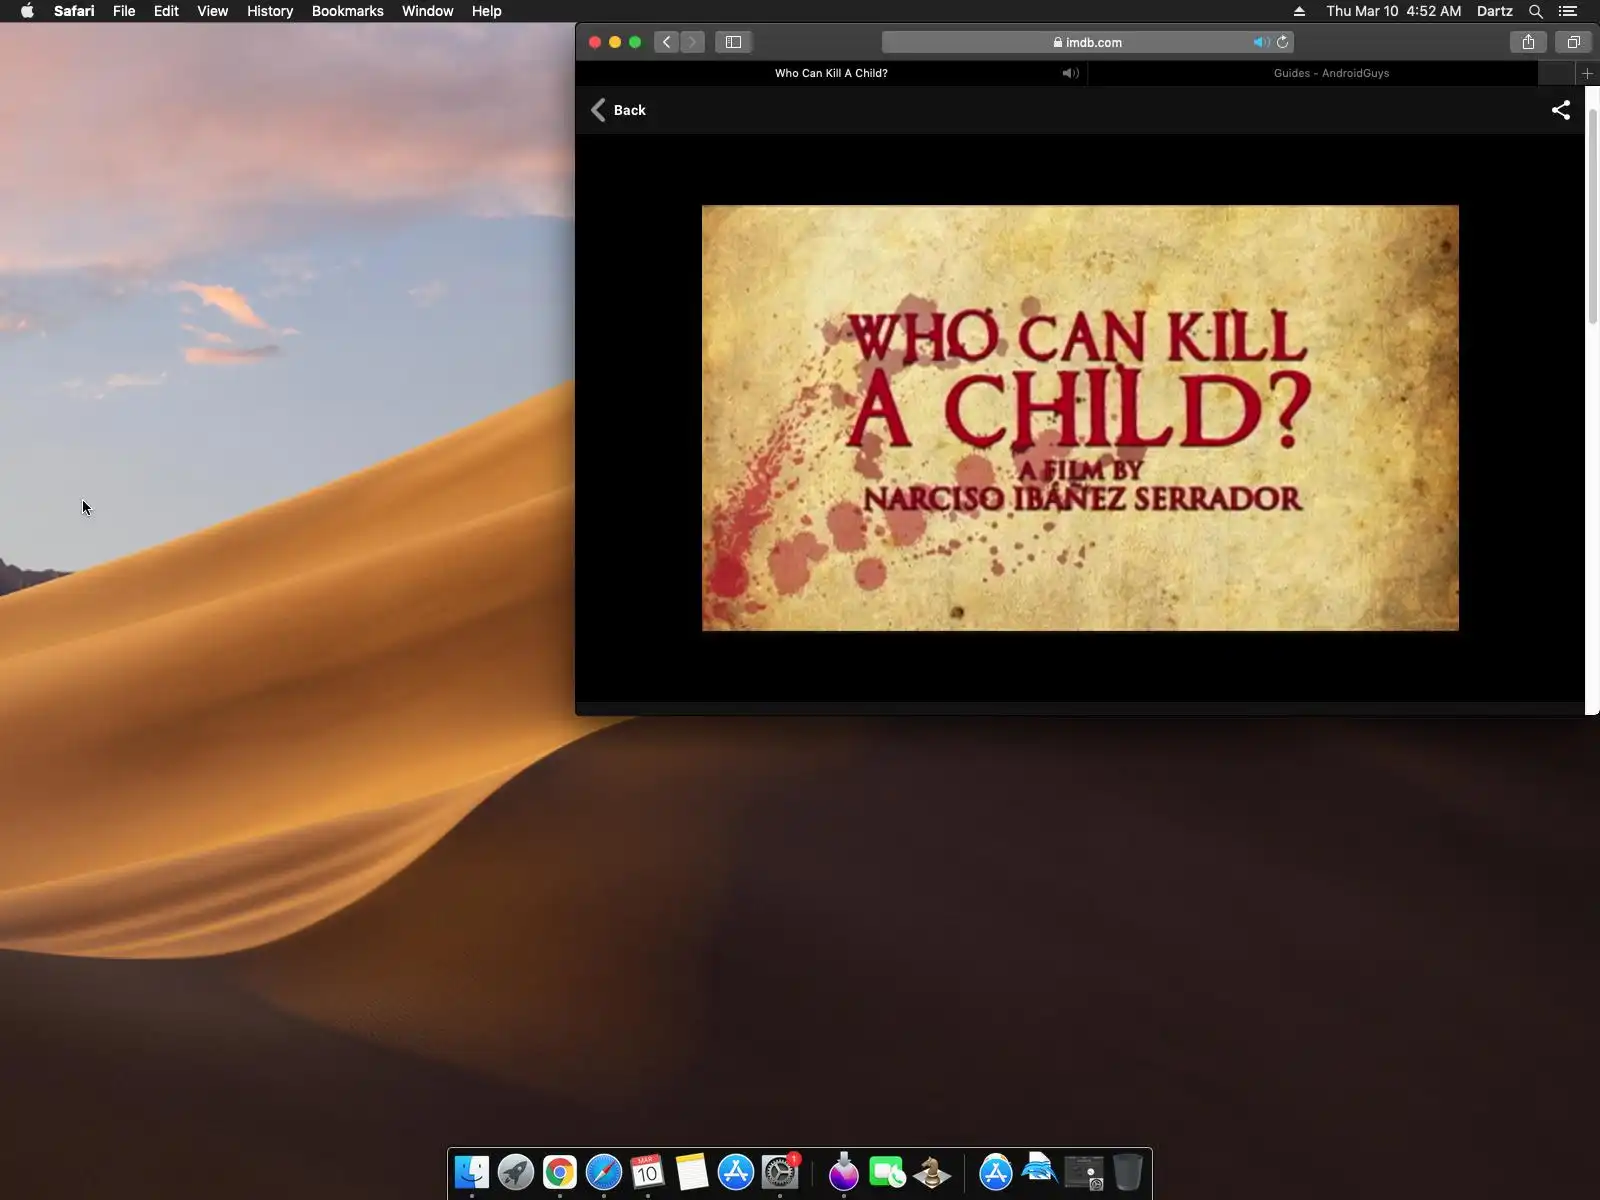Open Chess from the Dock

click(932, 1172)
